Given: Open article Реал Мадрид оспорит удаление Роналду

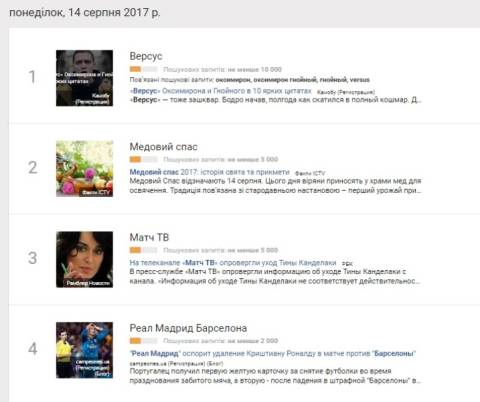Looking at the screenshot, I should (x=272, y=353).
